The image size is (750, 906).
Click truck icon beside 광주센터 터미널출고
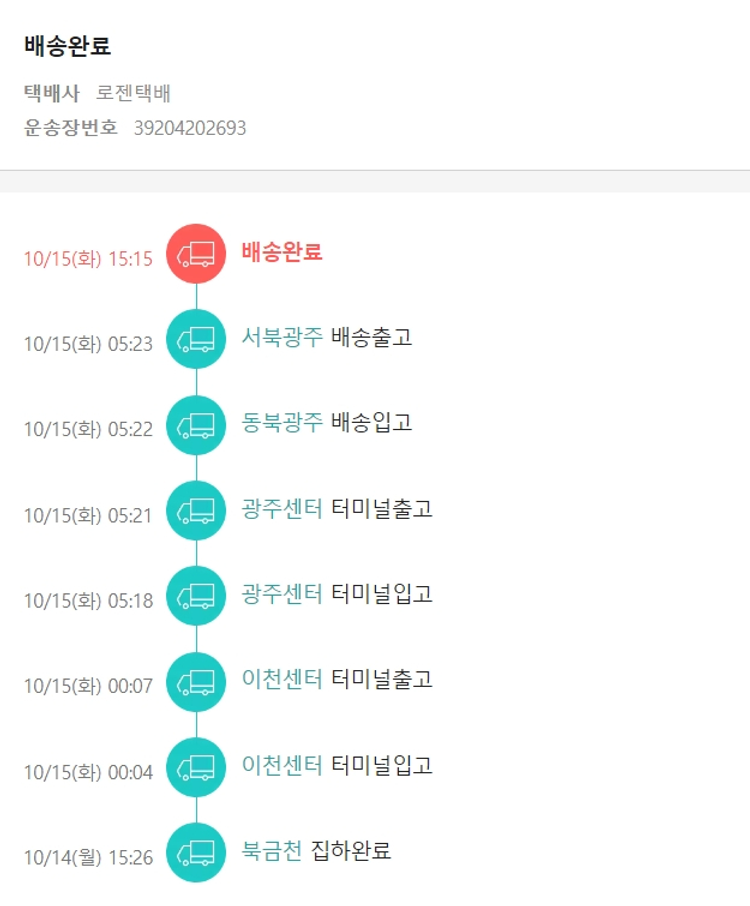(196, 511)
